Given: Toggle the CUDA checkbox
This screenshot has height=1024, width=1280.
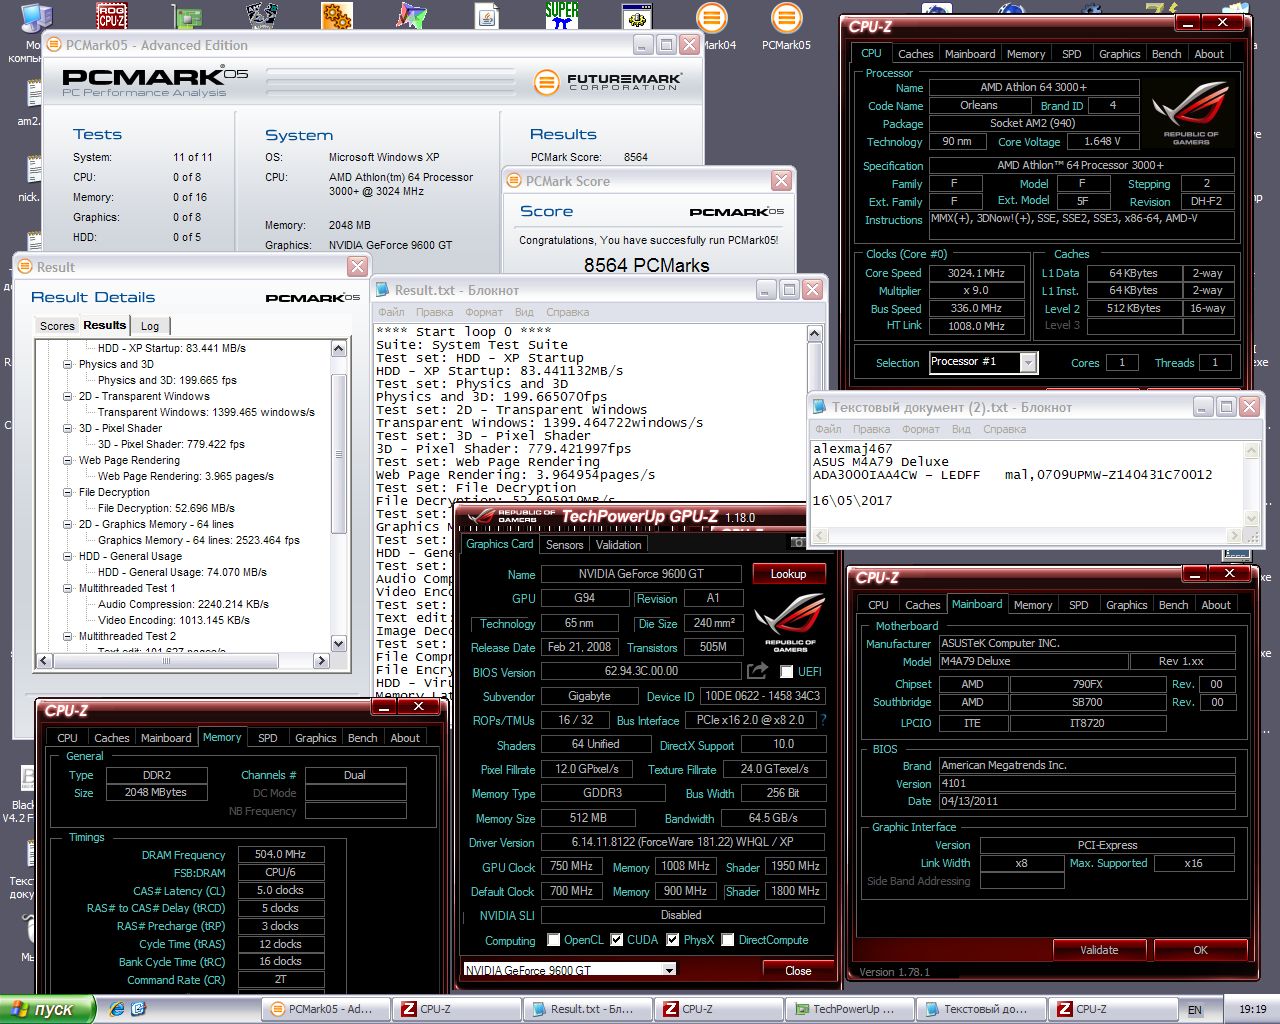Looking at the screenshot, I should tap(617, 940).
